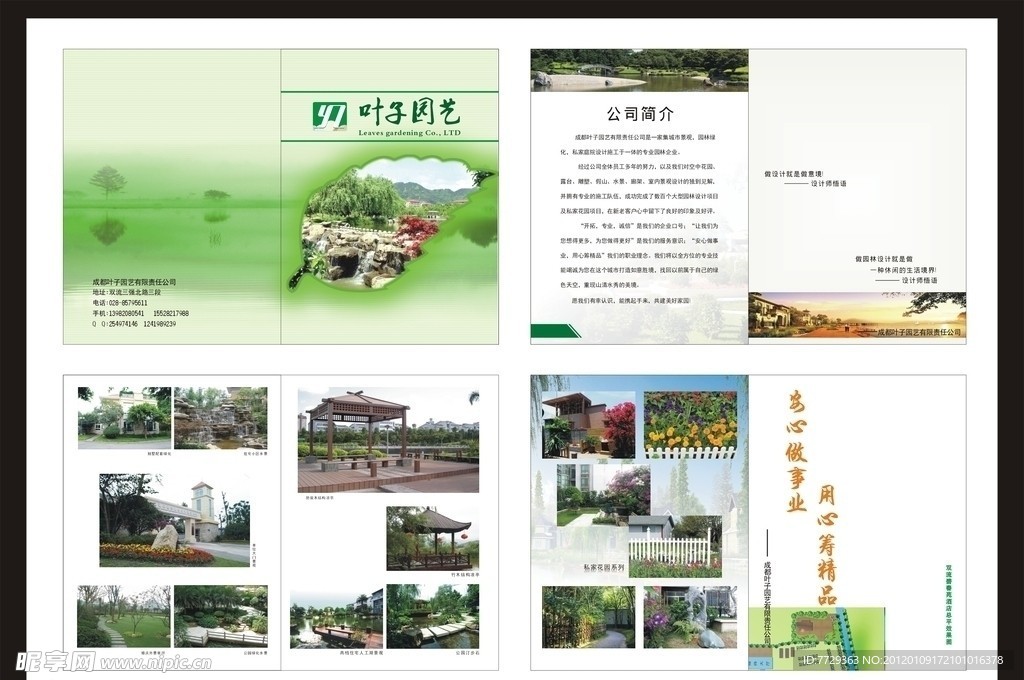
Task: Click the green corner ribbon graphic below 愿我们
Action: pyautogui.click(x=554, y=330)
